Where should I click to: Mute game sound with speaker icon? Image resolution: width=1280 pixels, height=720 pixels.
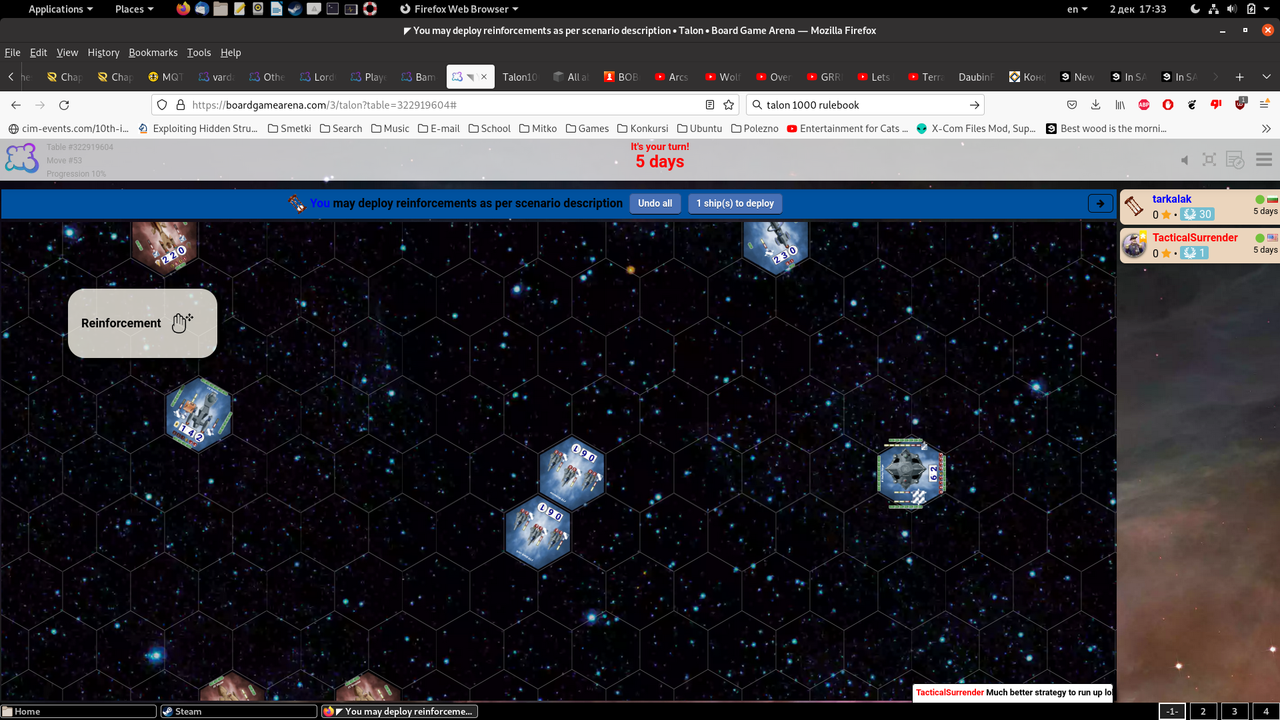point(1185,160)
